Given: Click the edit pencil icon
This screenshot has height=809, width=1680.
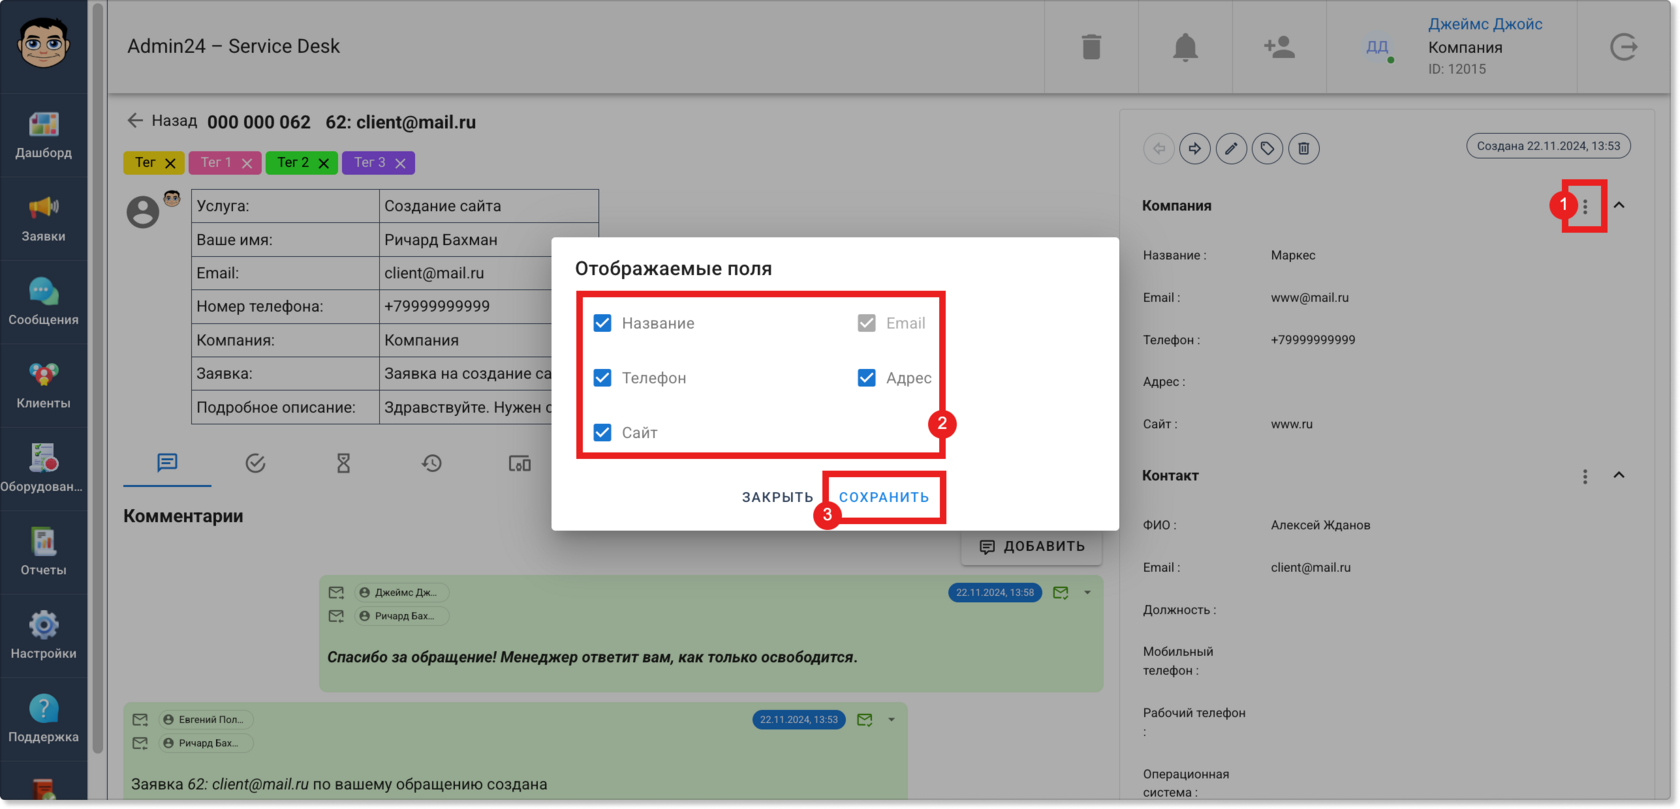Looking at the screenshot, I should click(1231, 149).
